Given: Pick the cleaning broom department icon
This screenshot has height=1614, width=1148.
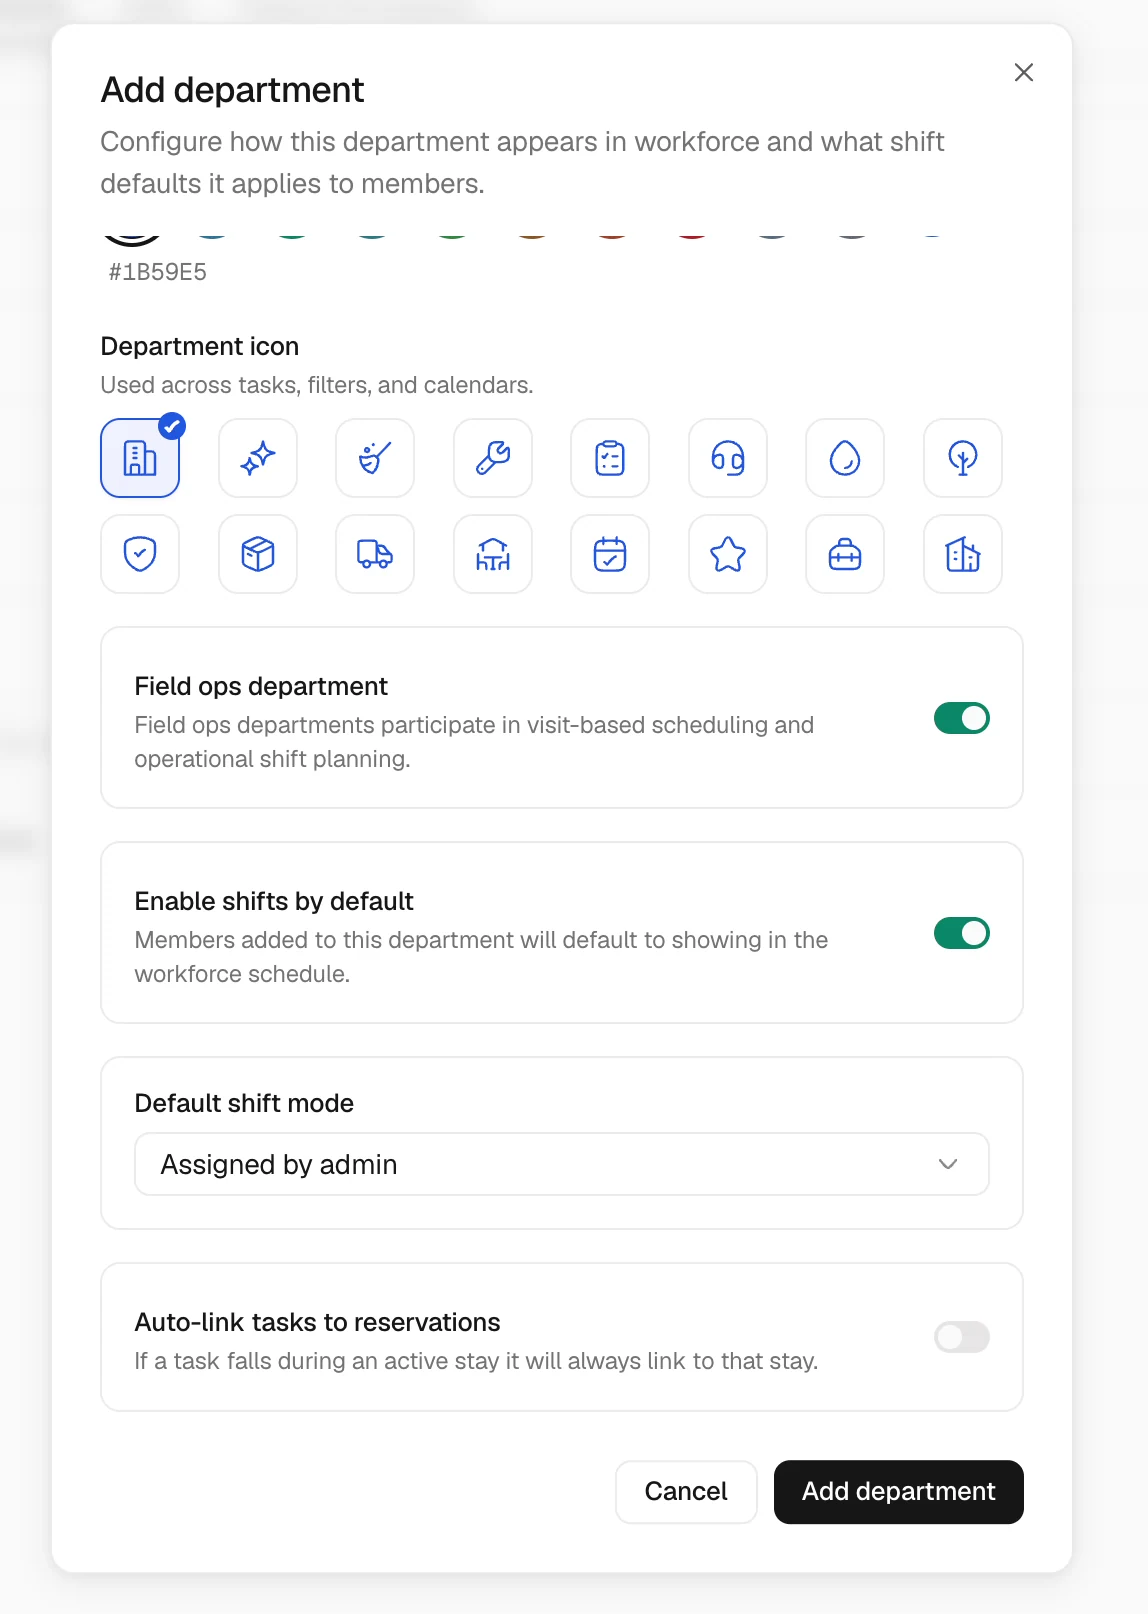Looking at the screenshot, I should [375, 458].
